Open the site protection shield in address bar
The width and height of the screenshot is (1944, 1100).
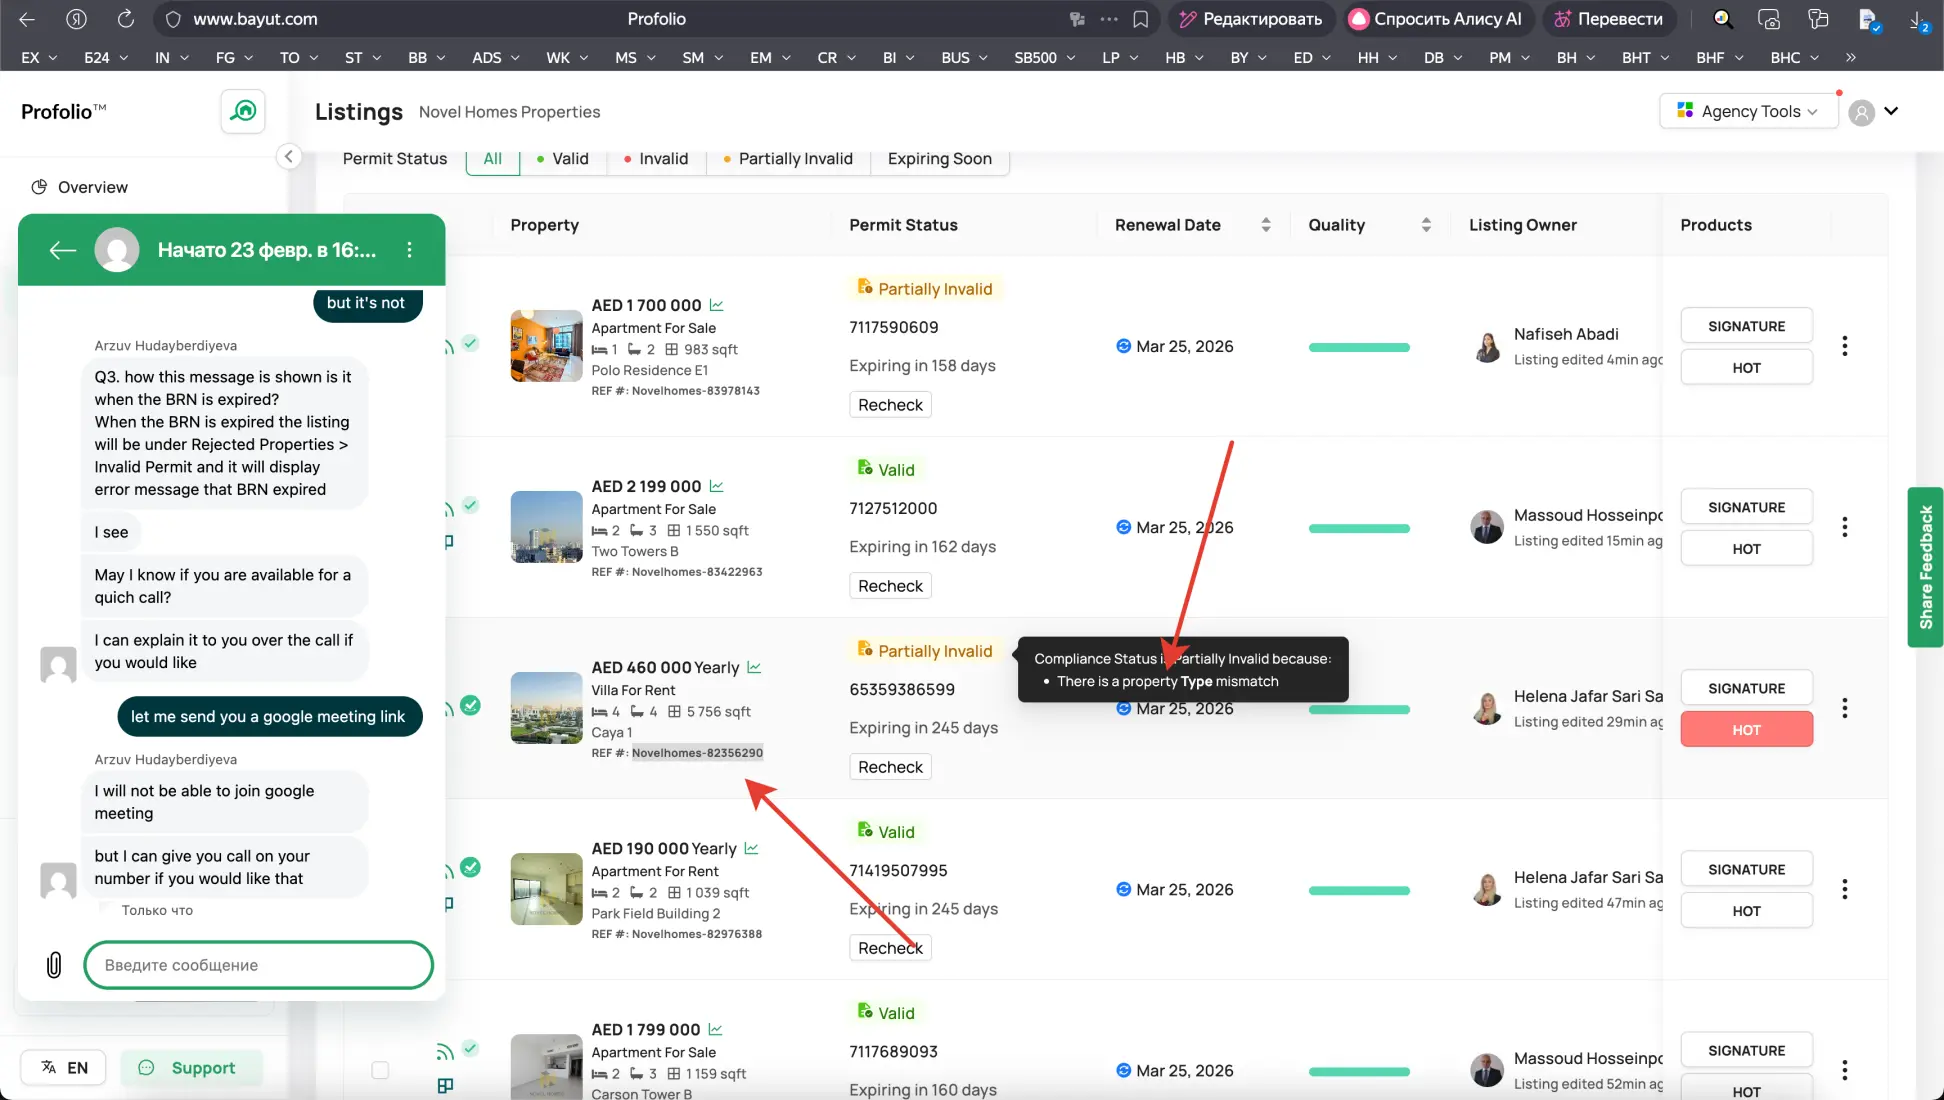click(173, 19)
